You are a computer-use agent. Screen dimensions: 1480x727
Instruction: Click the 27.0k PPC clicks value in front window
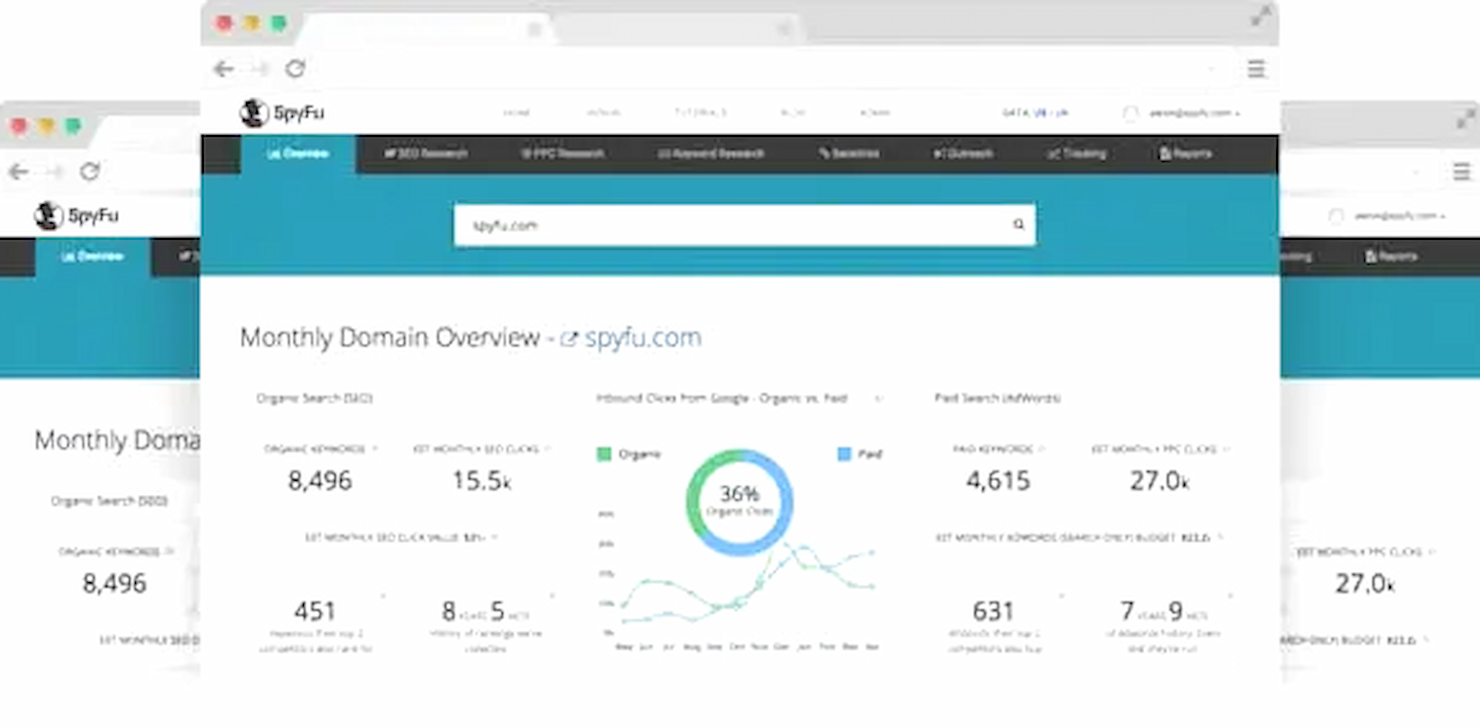pyautogui.click(x=1160, y=481)
